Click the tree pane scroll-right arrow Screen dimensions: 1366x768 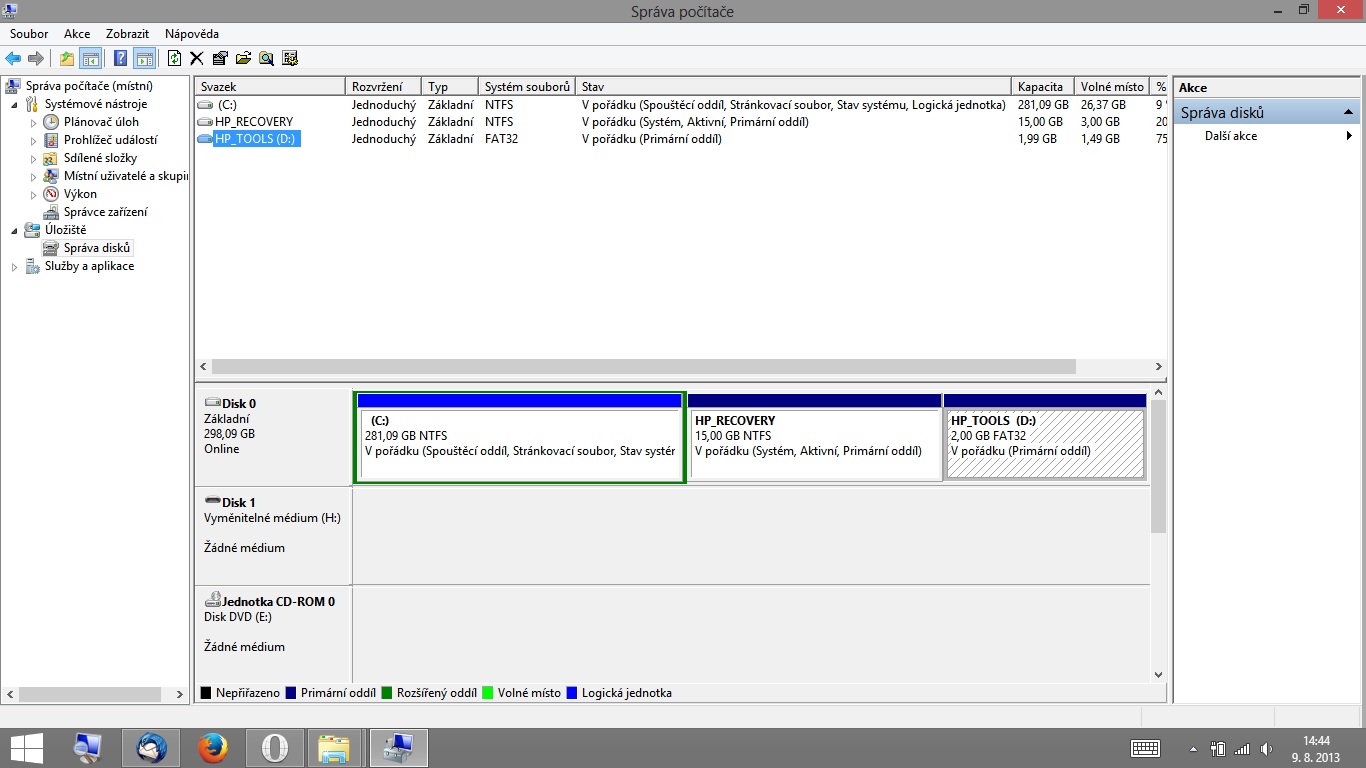tap(180, 694)
